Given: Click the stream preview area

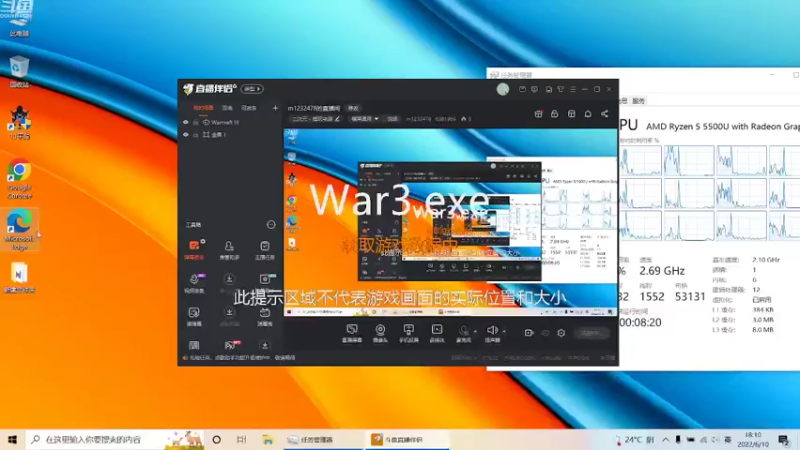Looking at the screenshot, I should (450, 222).
